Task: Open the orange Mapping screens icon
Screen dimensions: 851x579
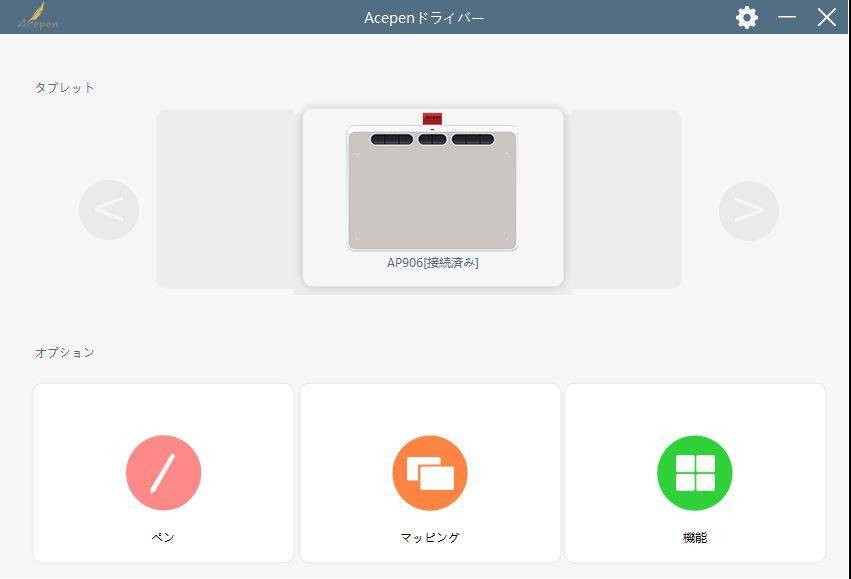Action: pos(430,473)
